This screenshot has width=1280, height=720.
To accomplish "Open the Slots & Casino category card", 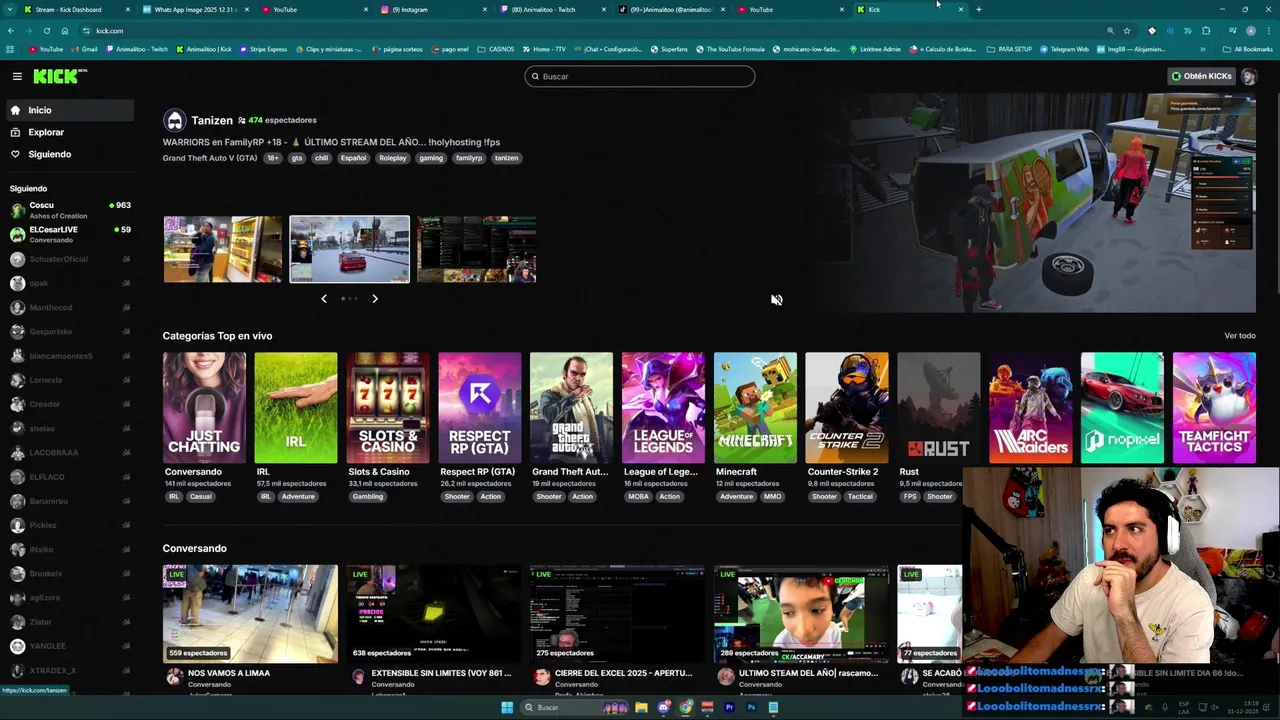I will pyautogui.click(x=388, y=408).
